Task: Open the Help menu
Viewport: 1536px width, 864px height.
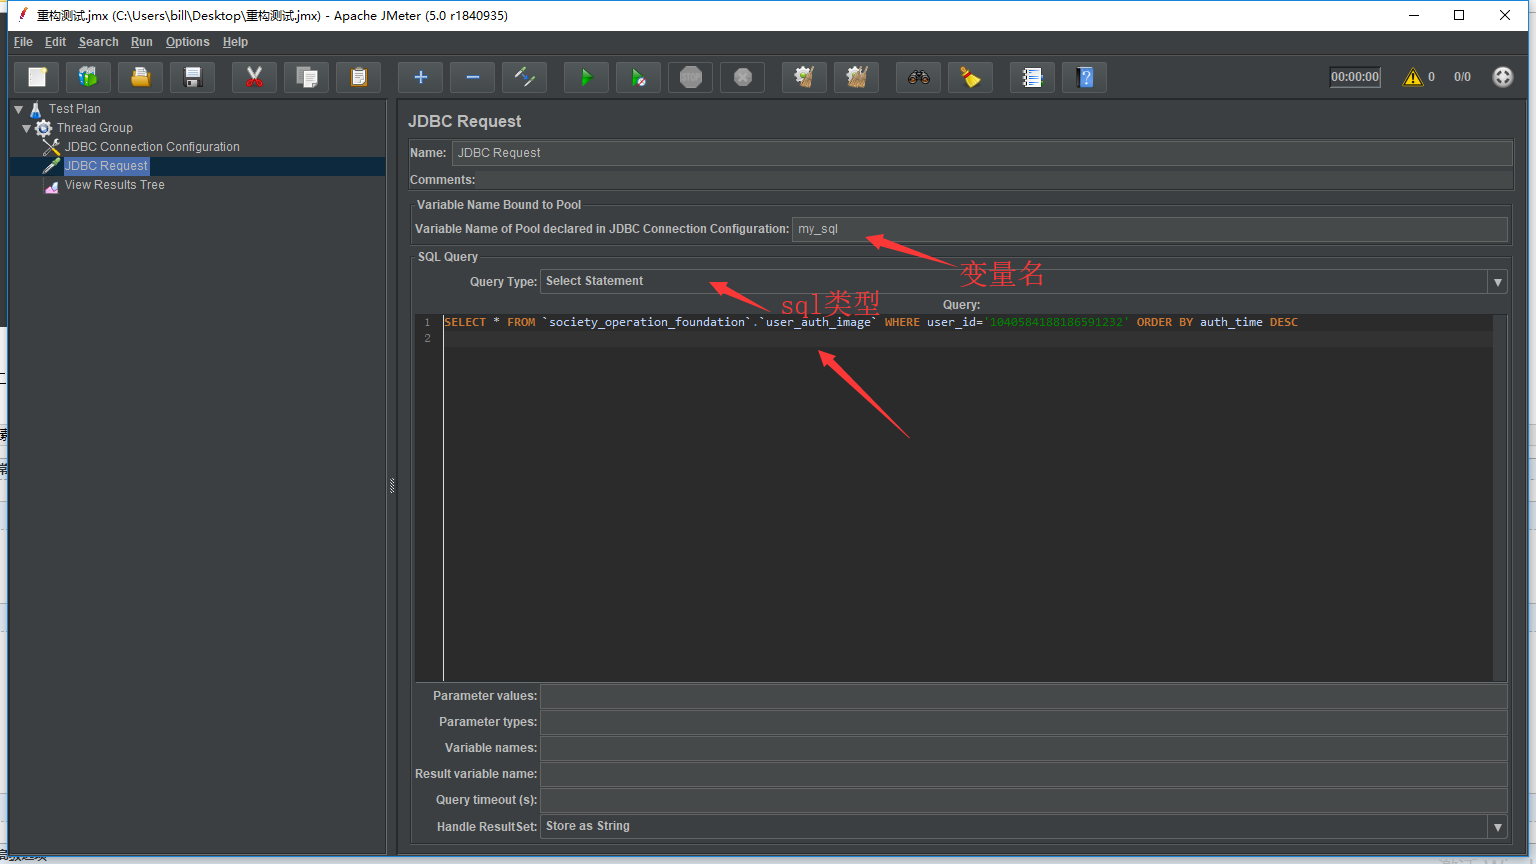Action: coord(235,42)
